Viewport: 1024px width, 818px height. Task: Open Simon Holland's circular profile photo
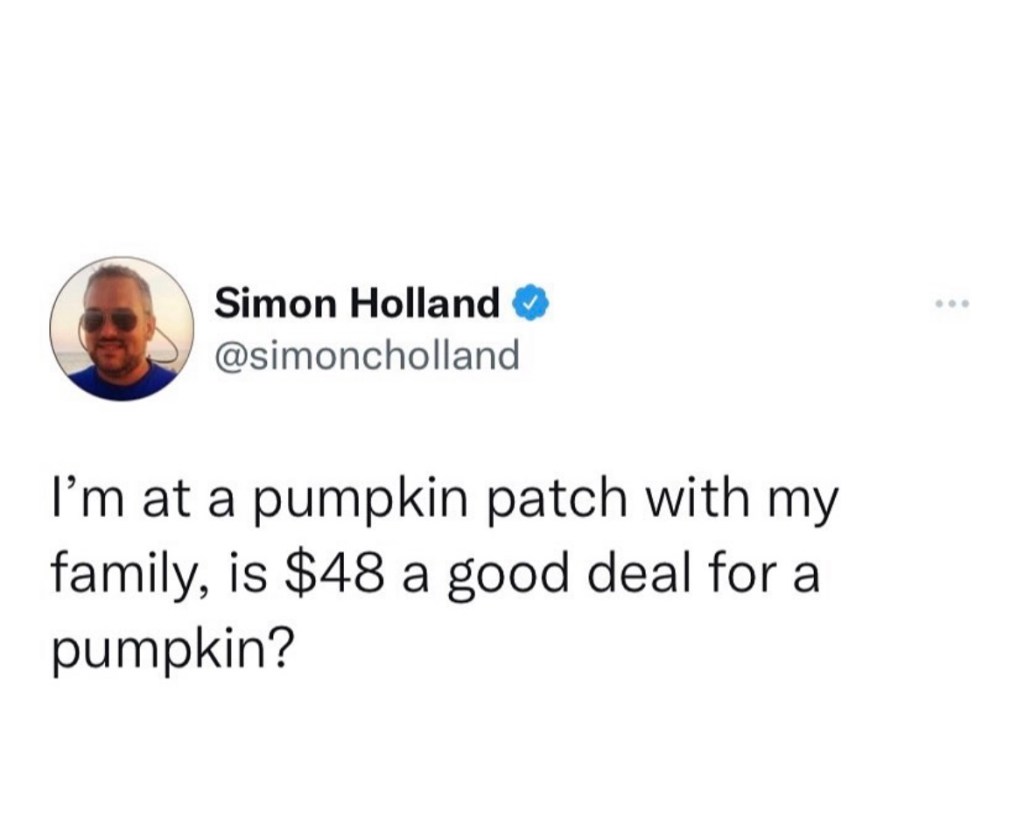click(x=121, y=328)
